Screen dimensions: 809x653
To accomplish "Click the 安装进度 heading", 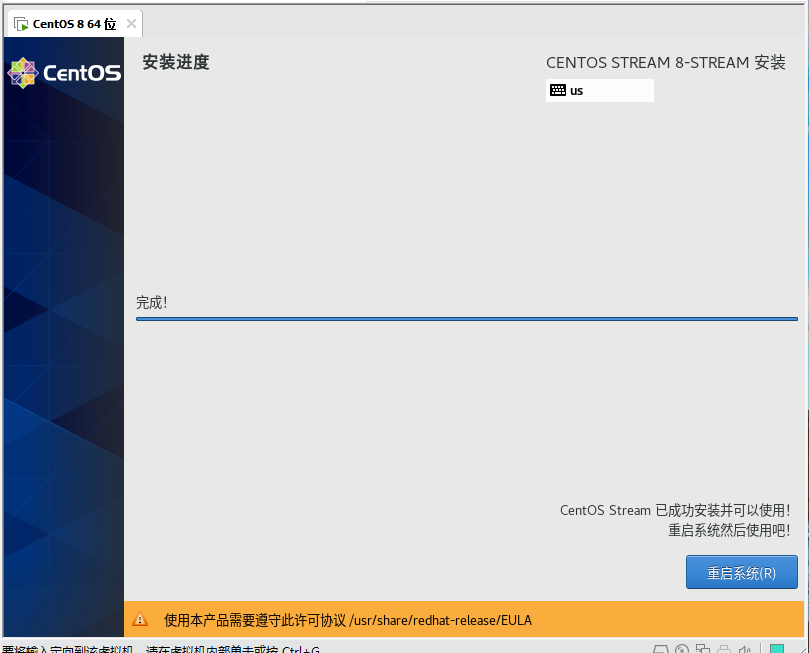I will 175,62.
